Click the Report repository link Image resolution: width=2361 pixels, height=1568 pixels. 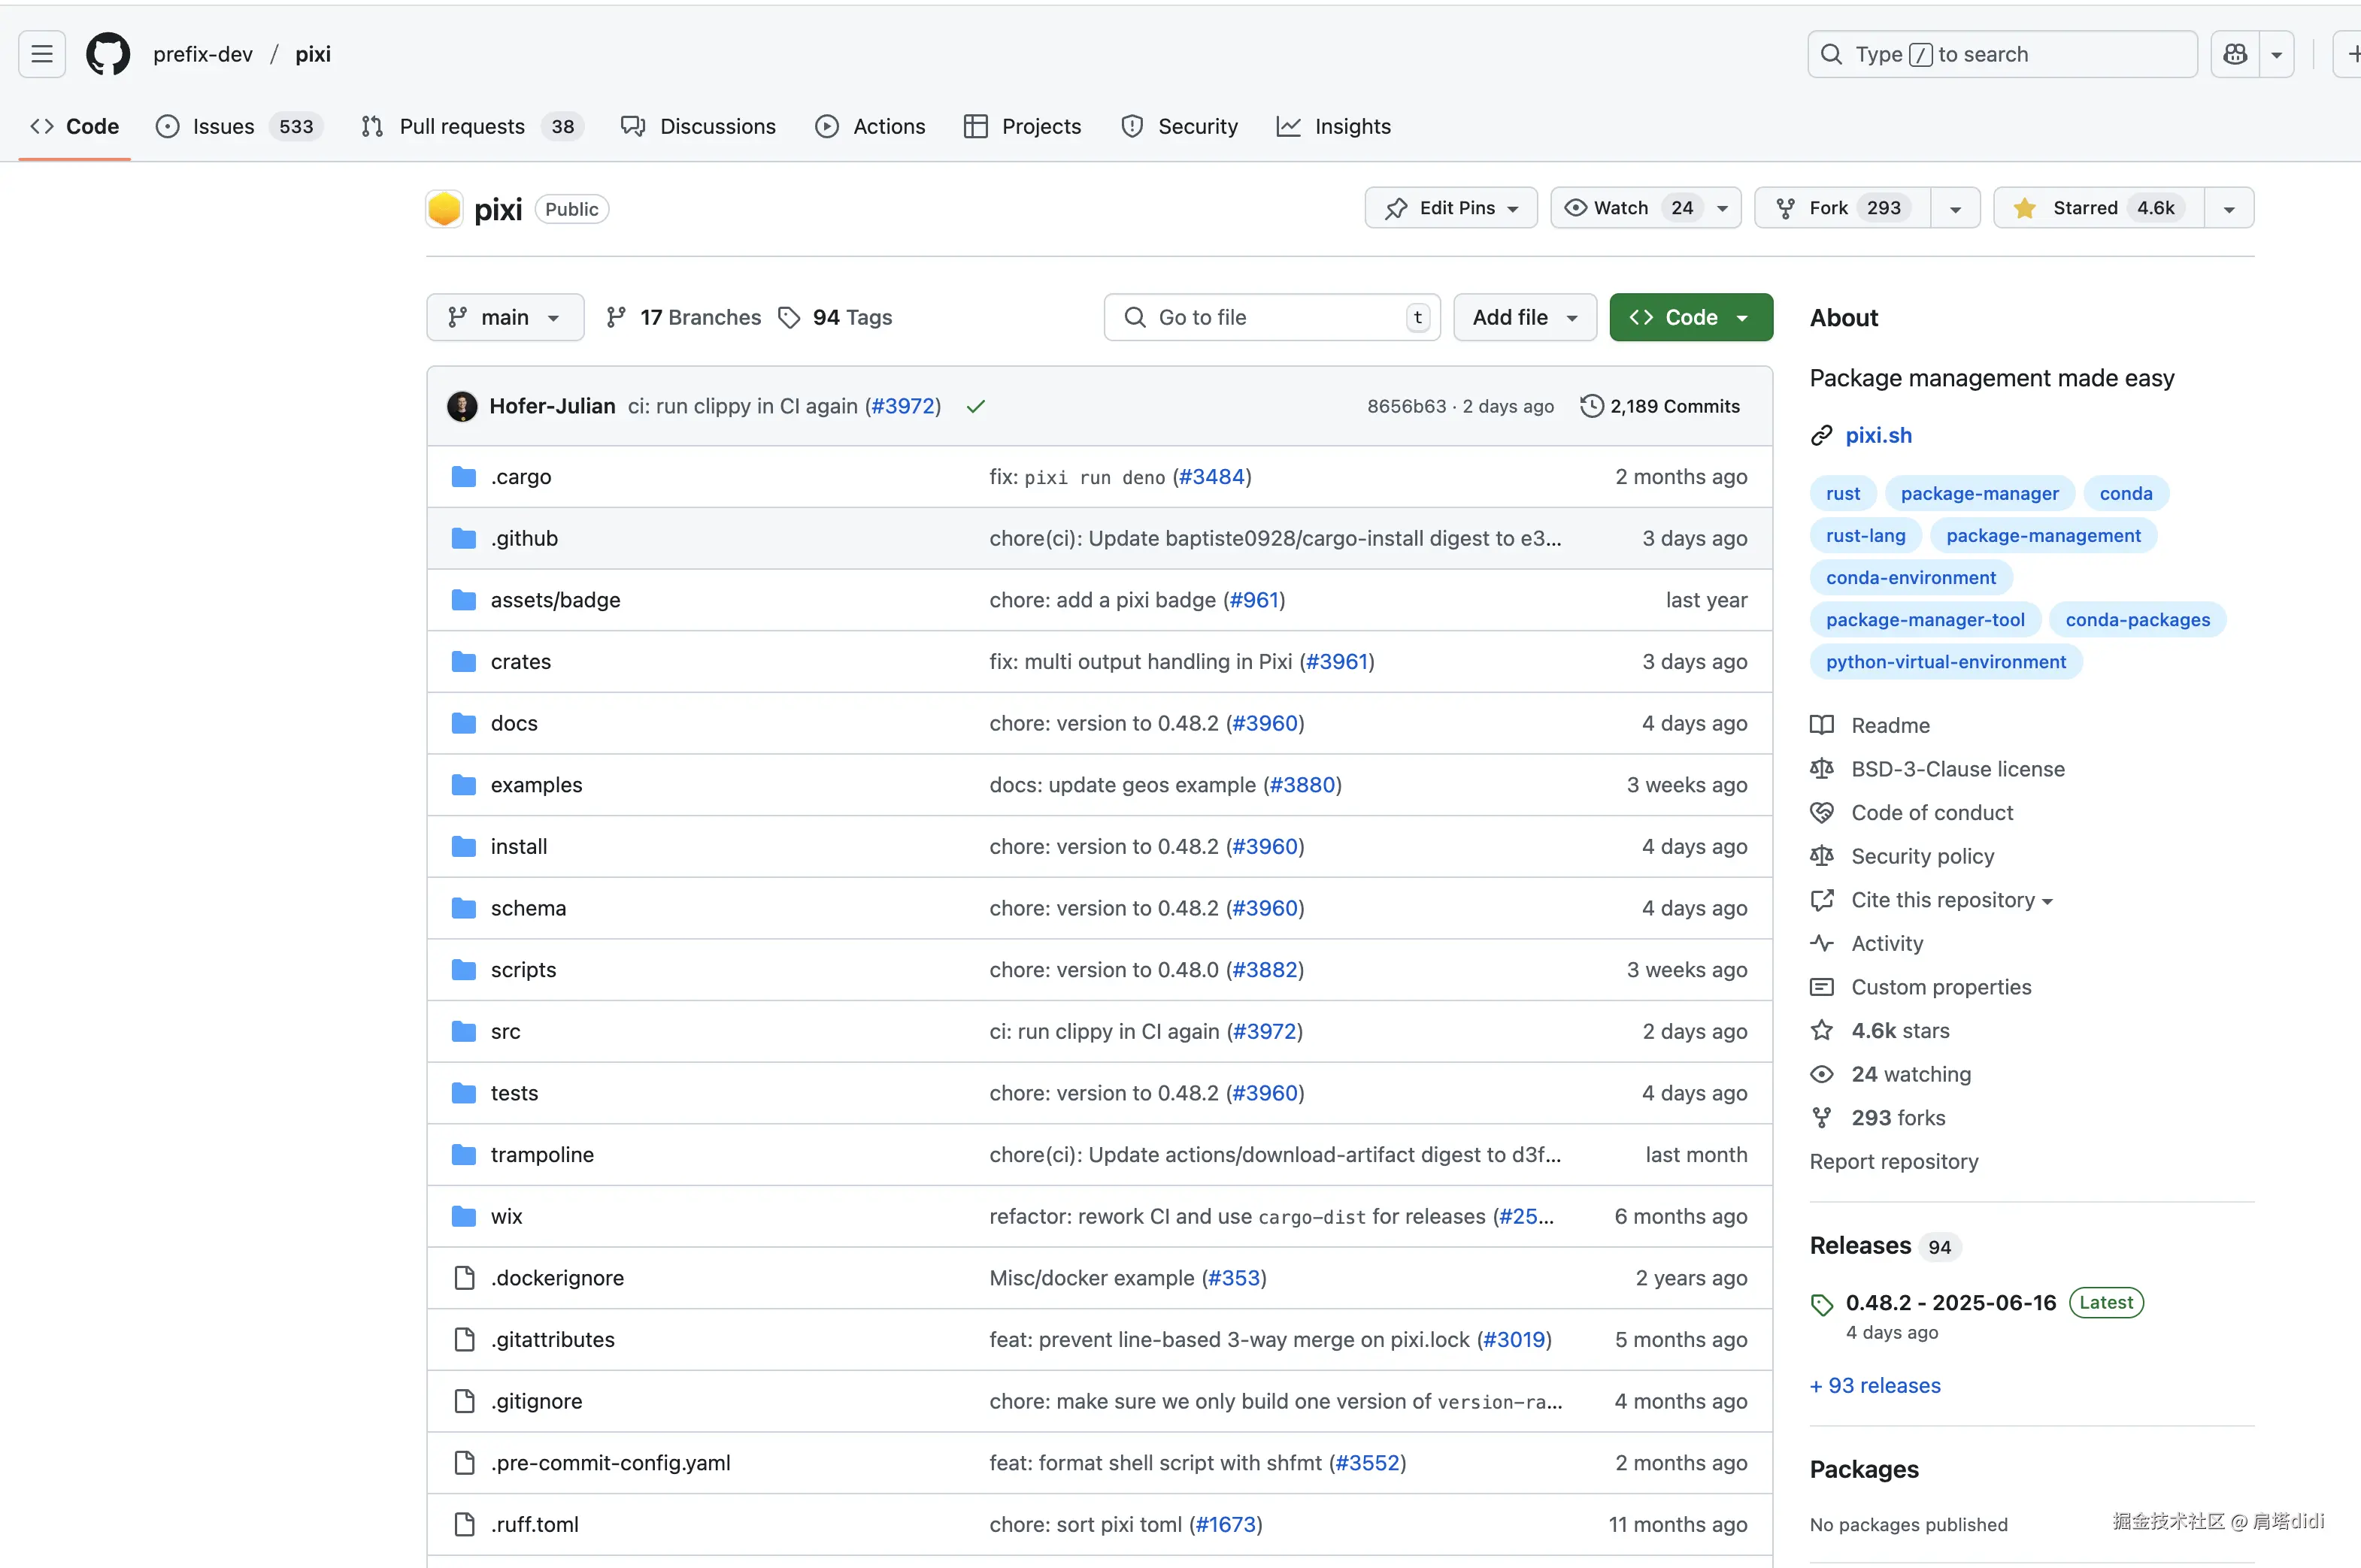(1894, 1162)
